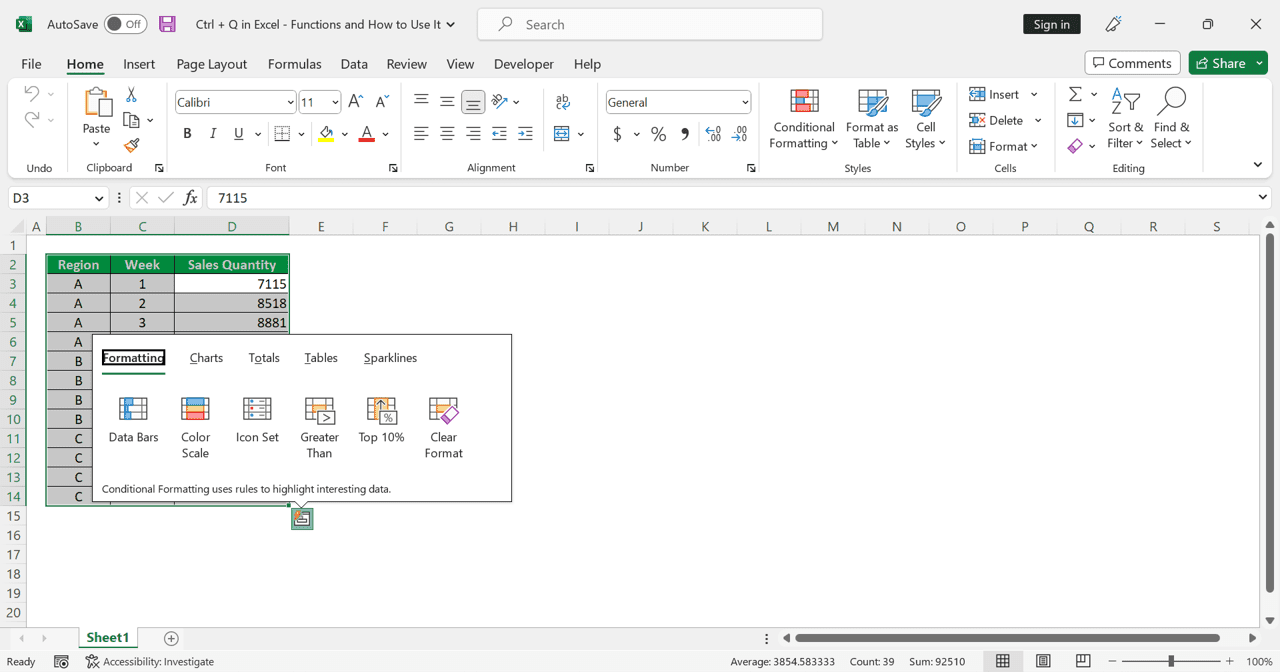Screen dimensions: 1280x672
Task: Click Insert Function fx icon
Action: click(x=190, y=198)
